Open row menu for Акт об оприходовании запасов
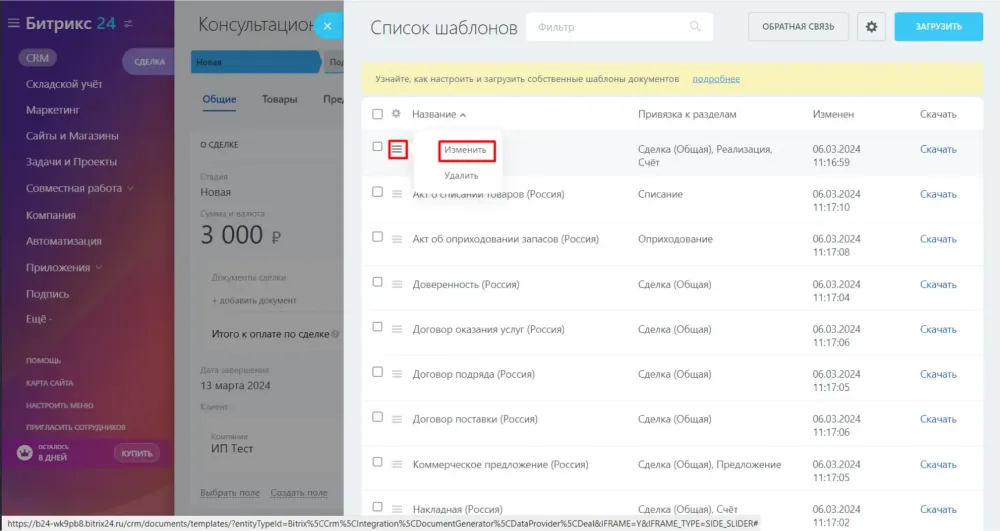1000x531 pixels. click(397, 239)
